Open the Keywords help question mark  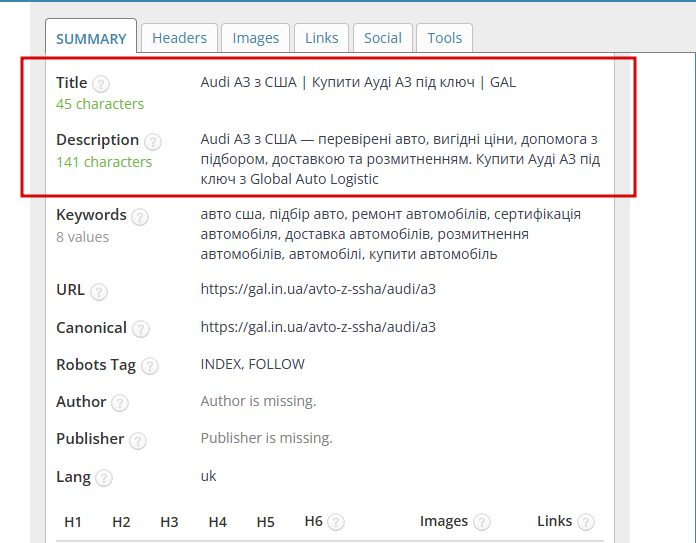click(x=140, y=217)
